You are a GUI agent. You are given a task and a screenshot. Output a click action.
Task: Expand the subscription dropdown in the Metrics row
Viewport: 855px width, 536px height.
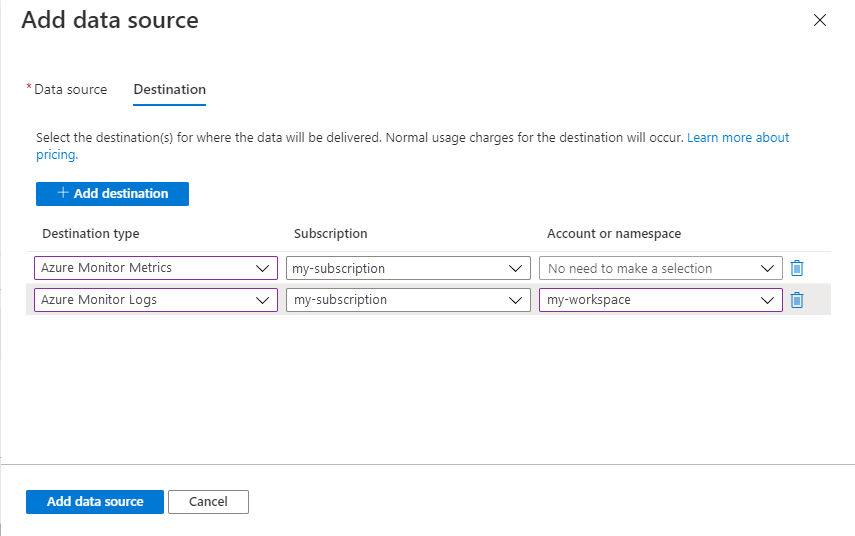coord(408,268)
